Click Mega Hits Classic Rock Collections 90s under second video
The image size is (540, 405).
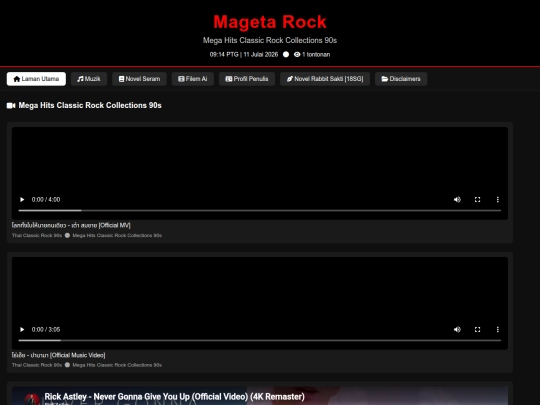click(x=117, y=365)
